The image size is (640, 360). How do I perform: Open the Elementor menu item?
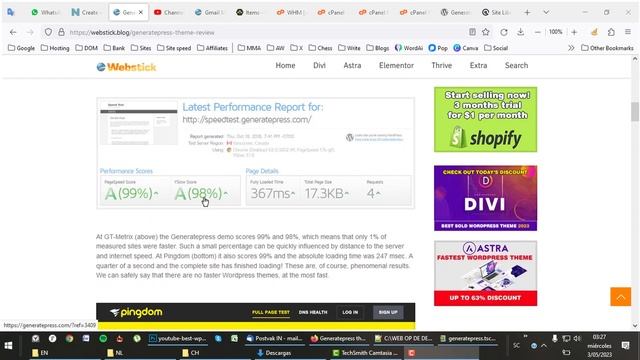(396, 65)
